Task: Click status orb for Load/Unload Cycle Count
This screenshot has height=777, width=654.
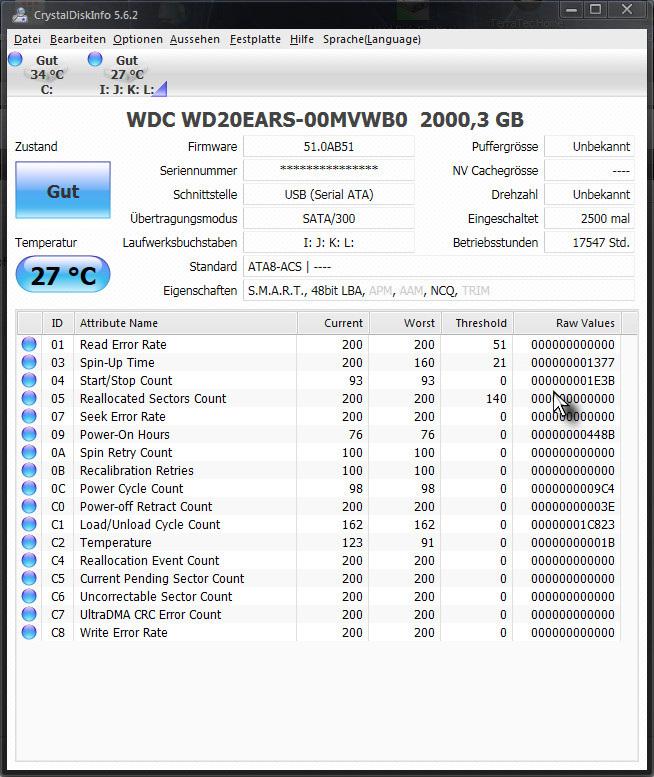Action: coord(29,524)
